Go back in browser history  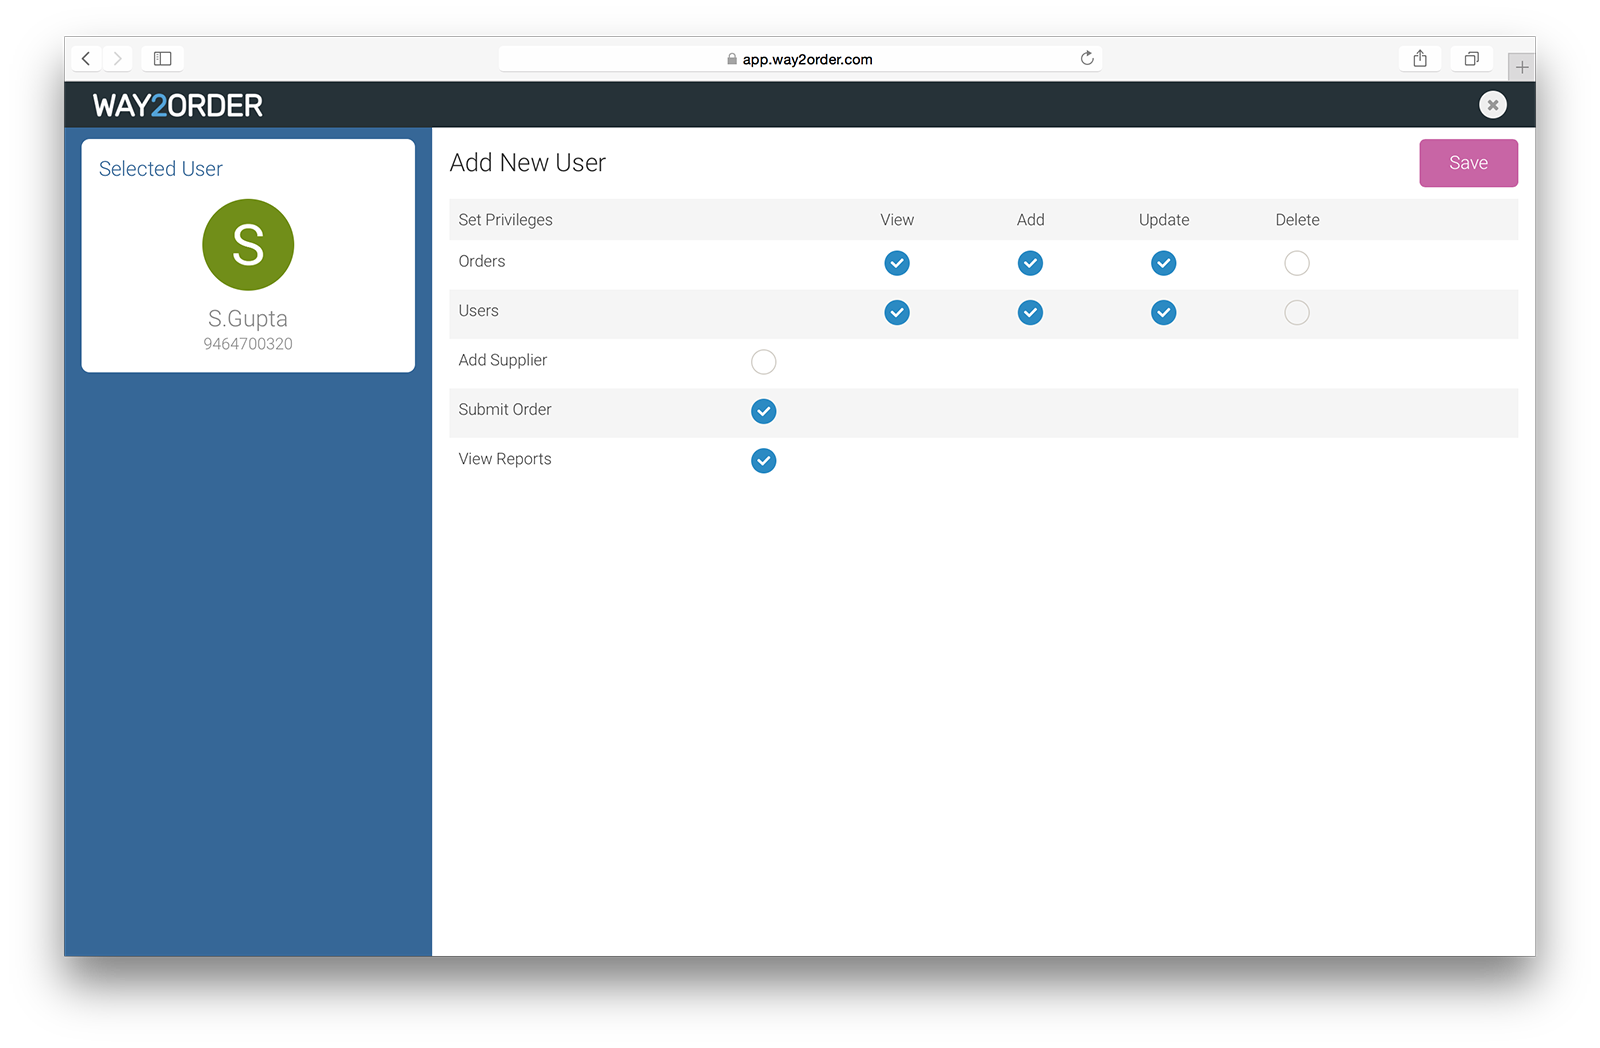pos(86,59)
